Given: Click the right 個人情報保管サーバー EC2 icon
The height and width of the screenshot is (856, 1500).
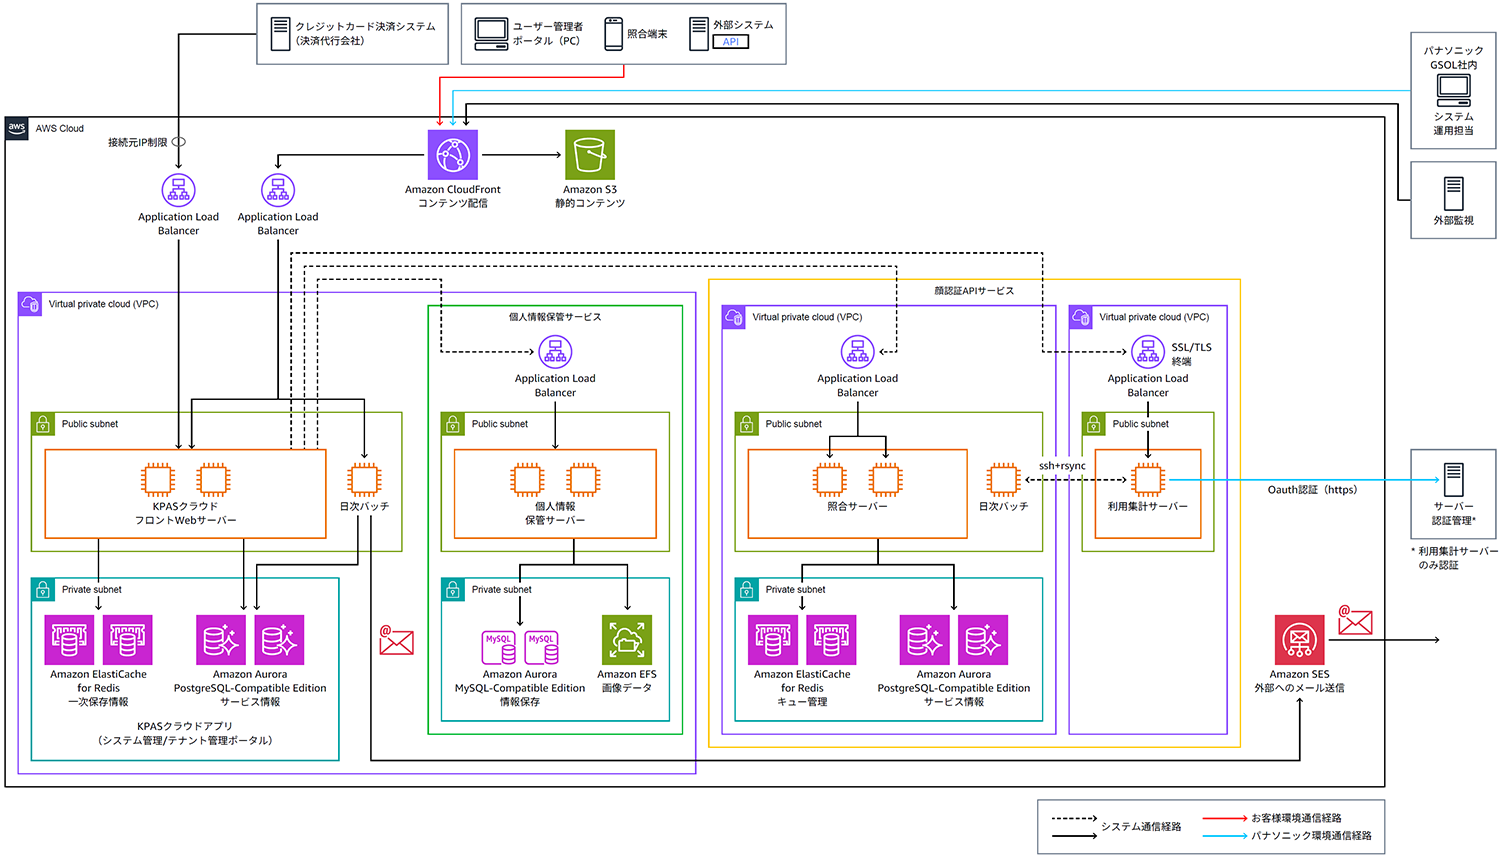Looking at the screenshot, I should click(x=583, y=480).
